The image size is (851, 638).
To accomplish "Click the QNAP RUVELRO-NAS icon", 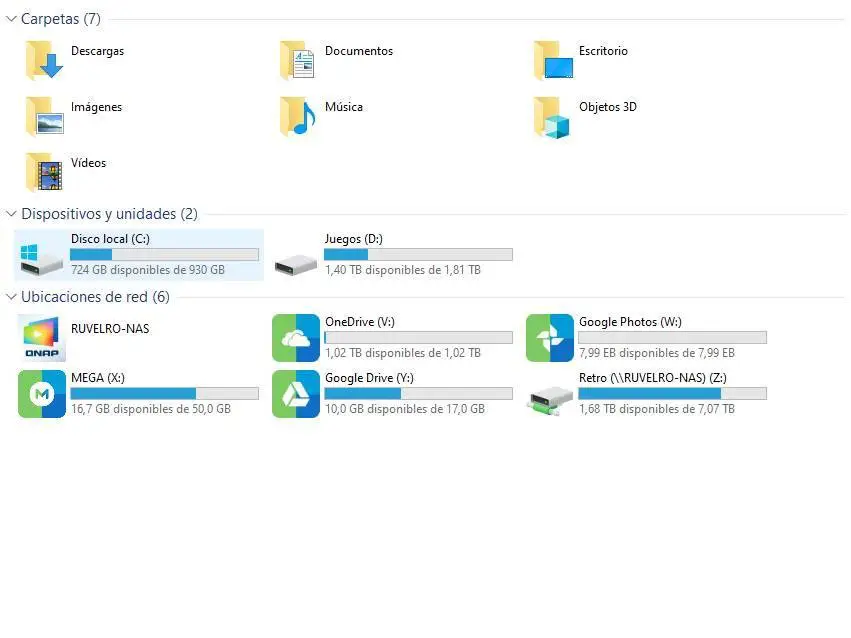I will pyautogui.click(x=42, y=338).
